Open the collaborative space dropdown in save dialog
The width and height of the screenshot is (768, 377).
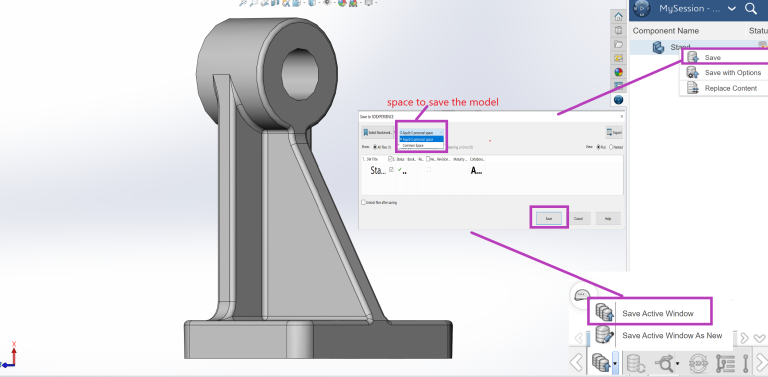(421, 133)
